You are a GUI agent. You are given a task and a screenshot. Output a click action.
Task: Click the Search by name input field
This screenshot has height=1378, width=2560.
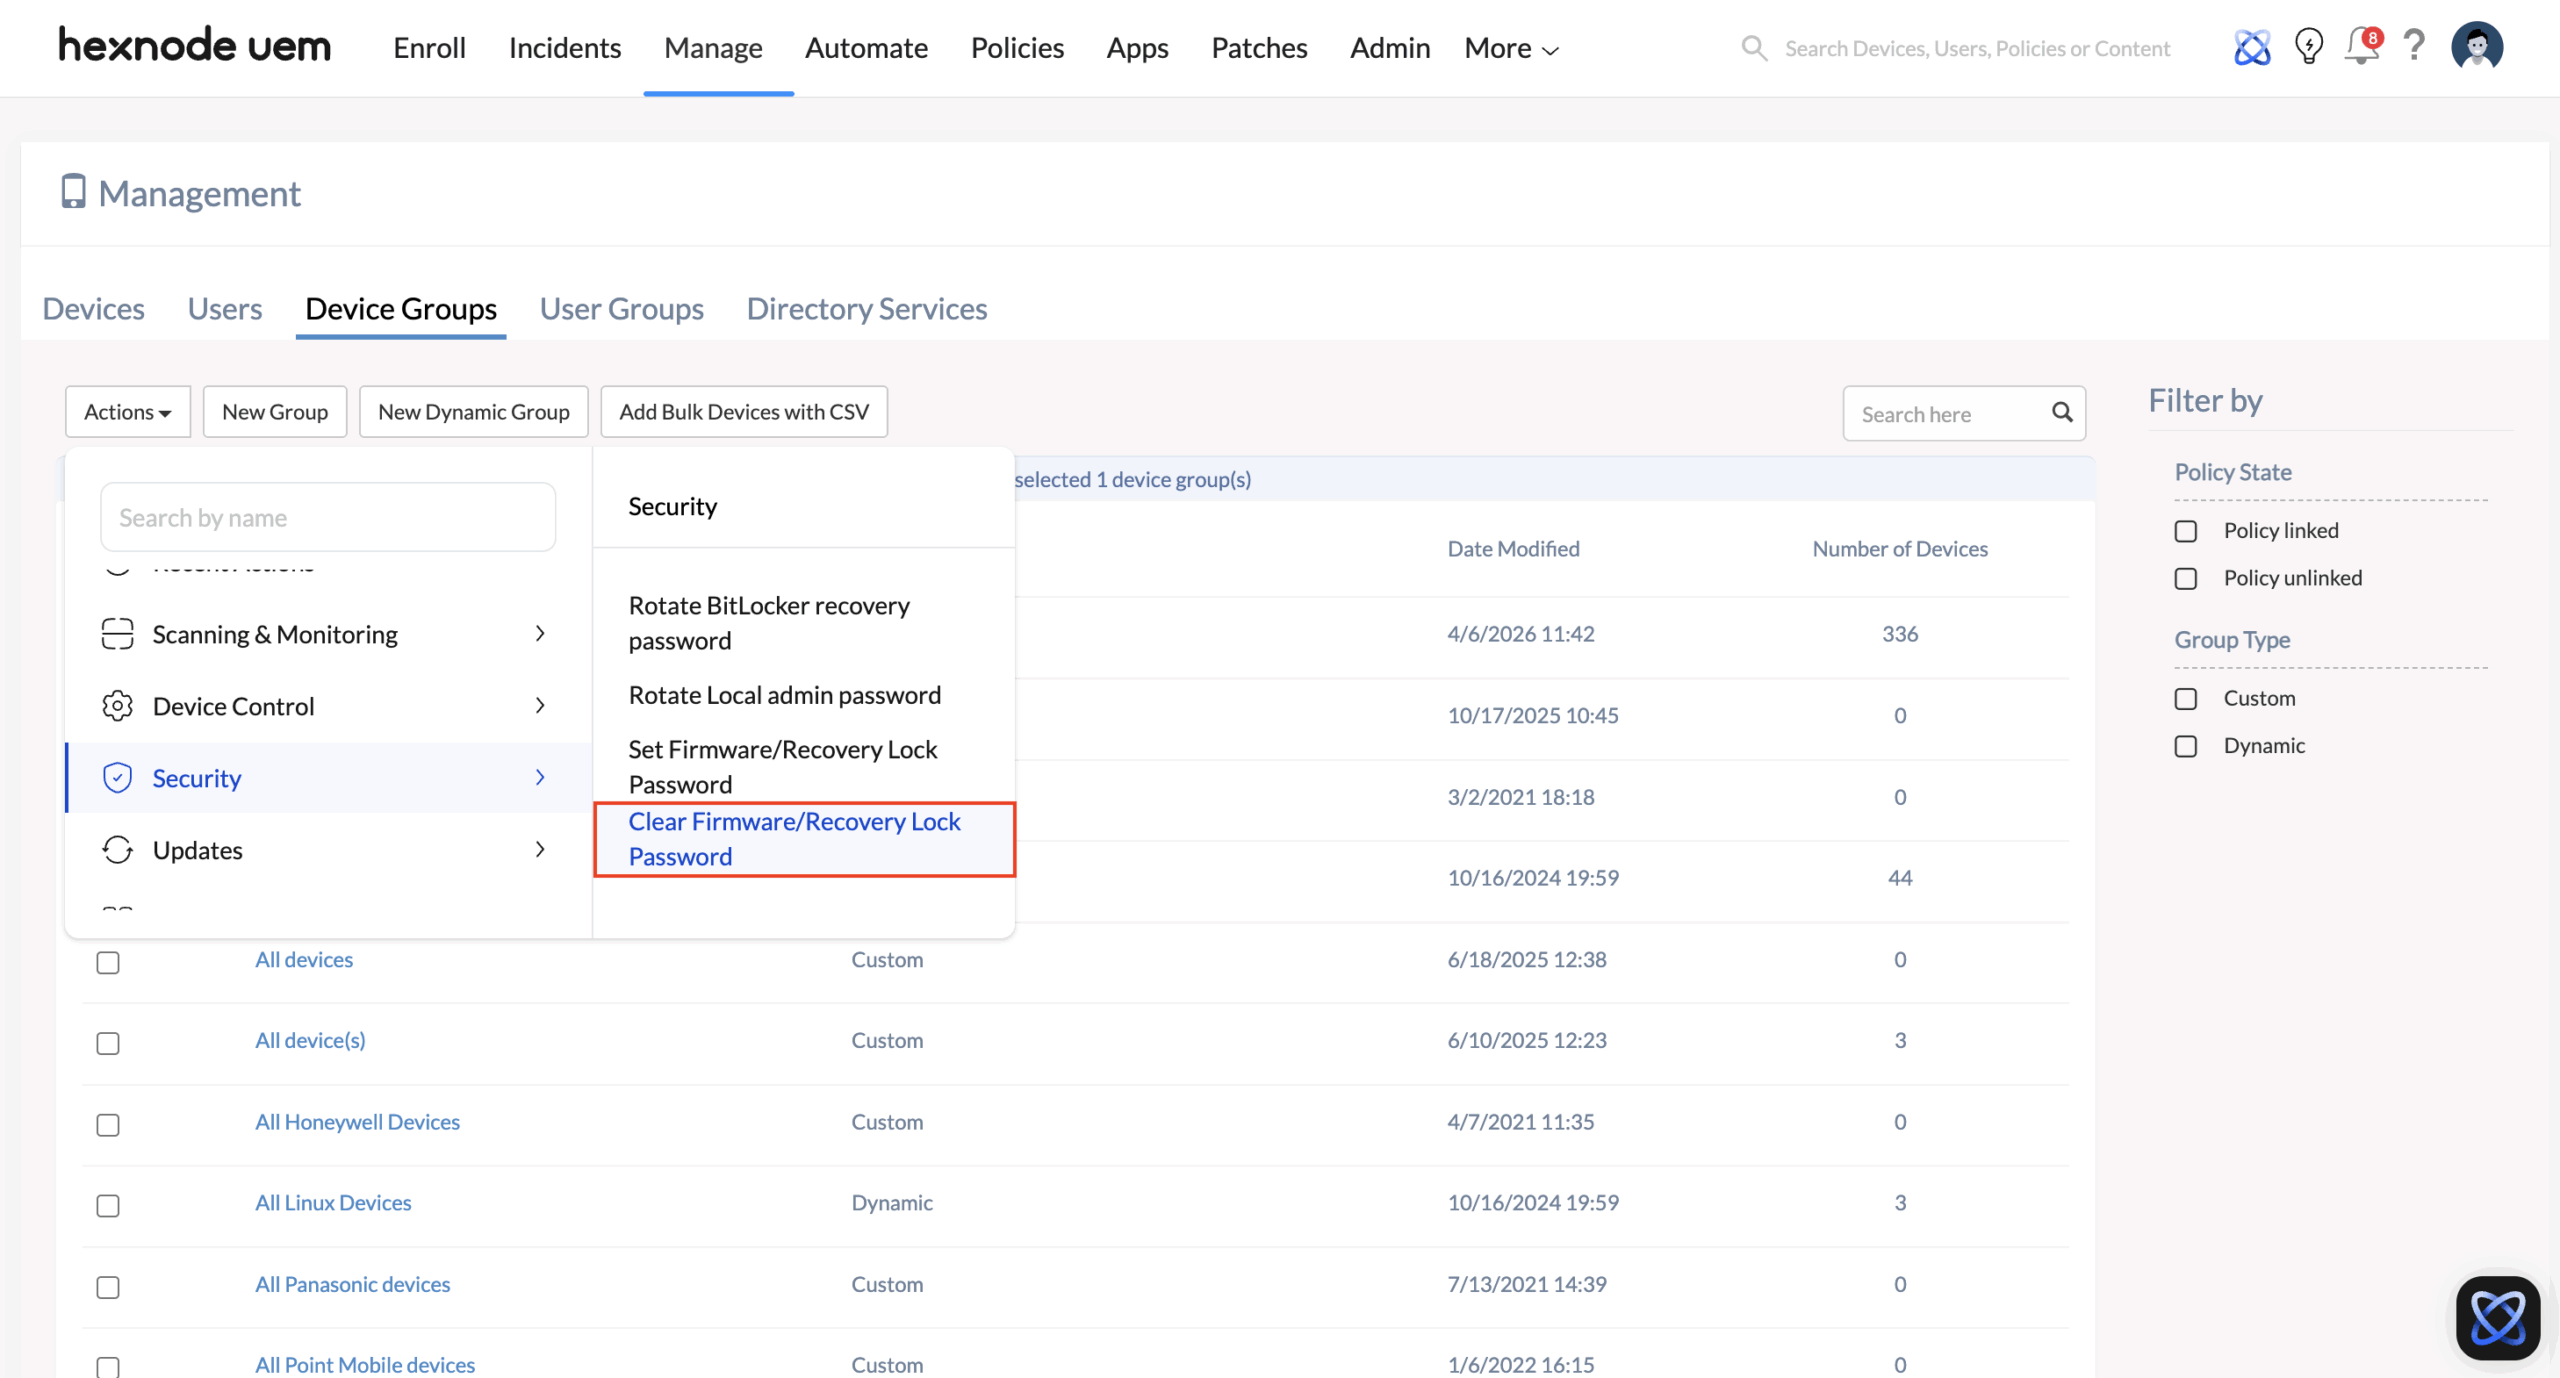coord(327,516)
